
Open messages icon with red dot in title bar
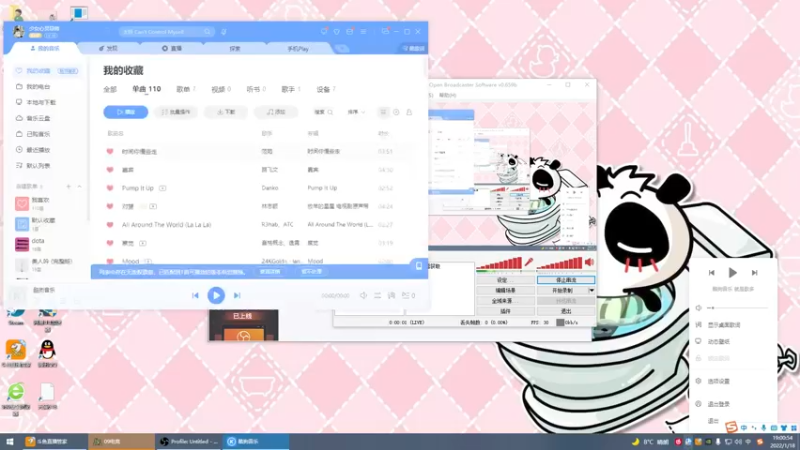click(324, 31)
